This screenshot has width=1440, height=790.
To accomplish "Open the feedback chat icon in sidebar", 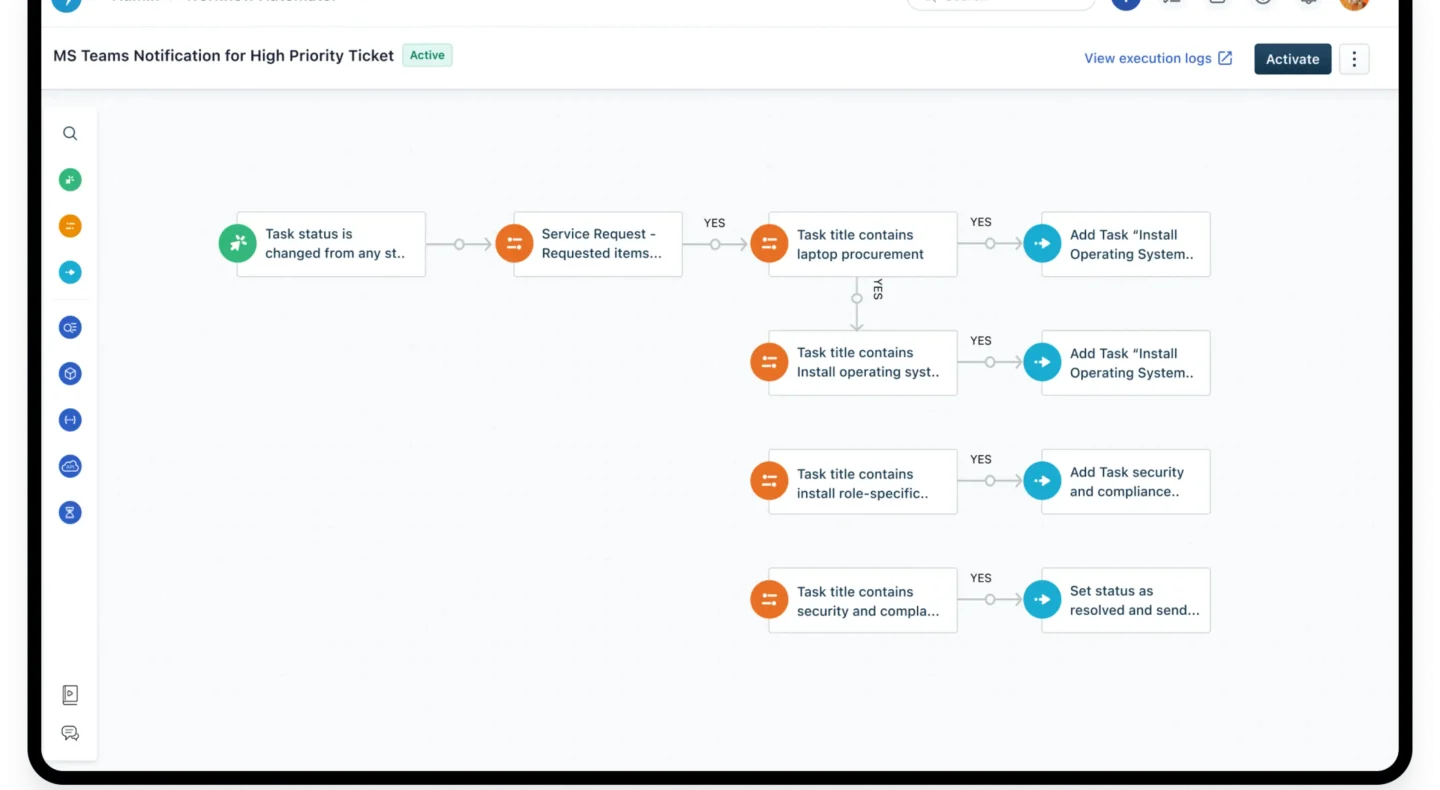I will pos(70,733).
